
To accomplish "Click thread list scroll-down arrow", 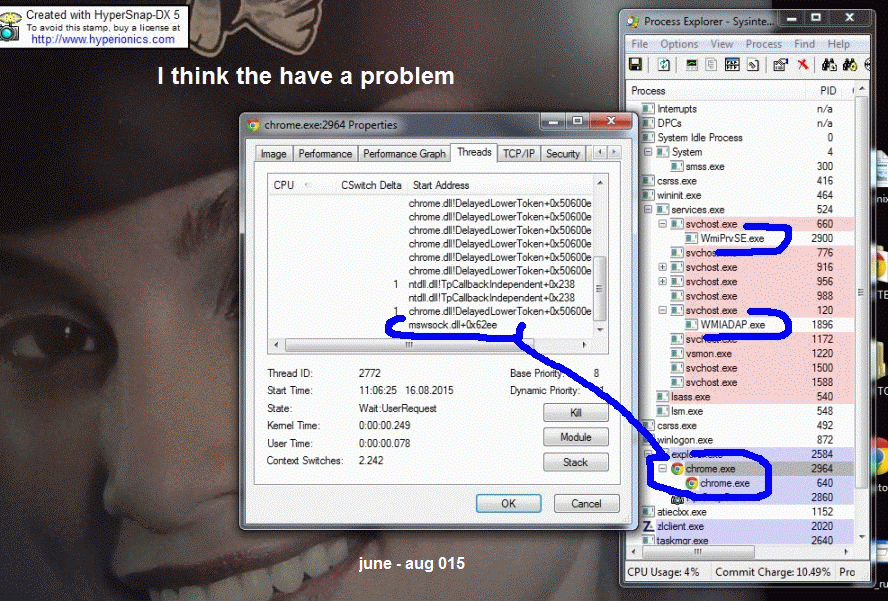I will (600, 330).
